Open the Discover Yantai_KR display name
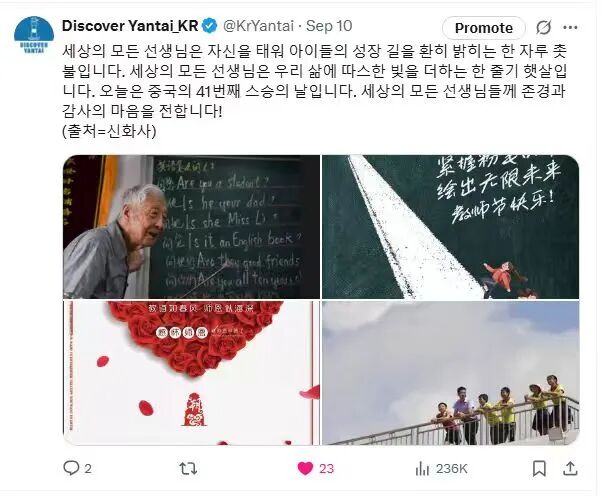 pyautogui.click(x=130, y=26)
